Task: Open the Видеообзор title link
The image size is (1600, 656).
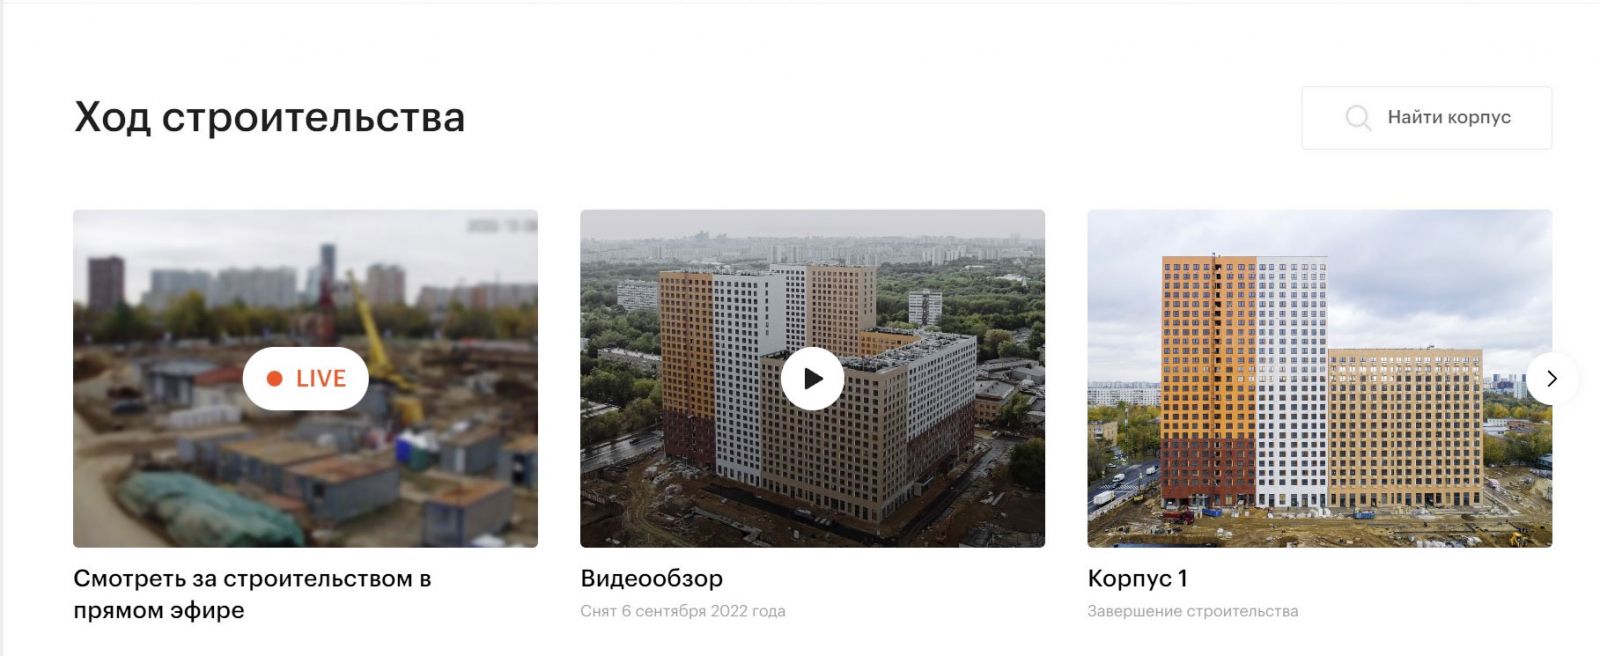Action: [x=651, y=578]
